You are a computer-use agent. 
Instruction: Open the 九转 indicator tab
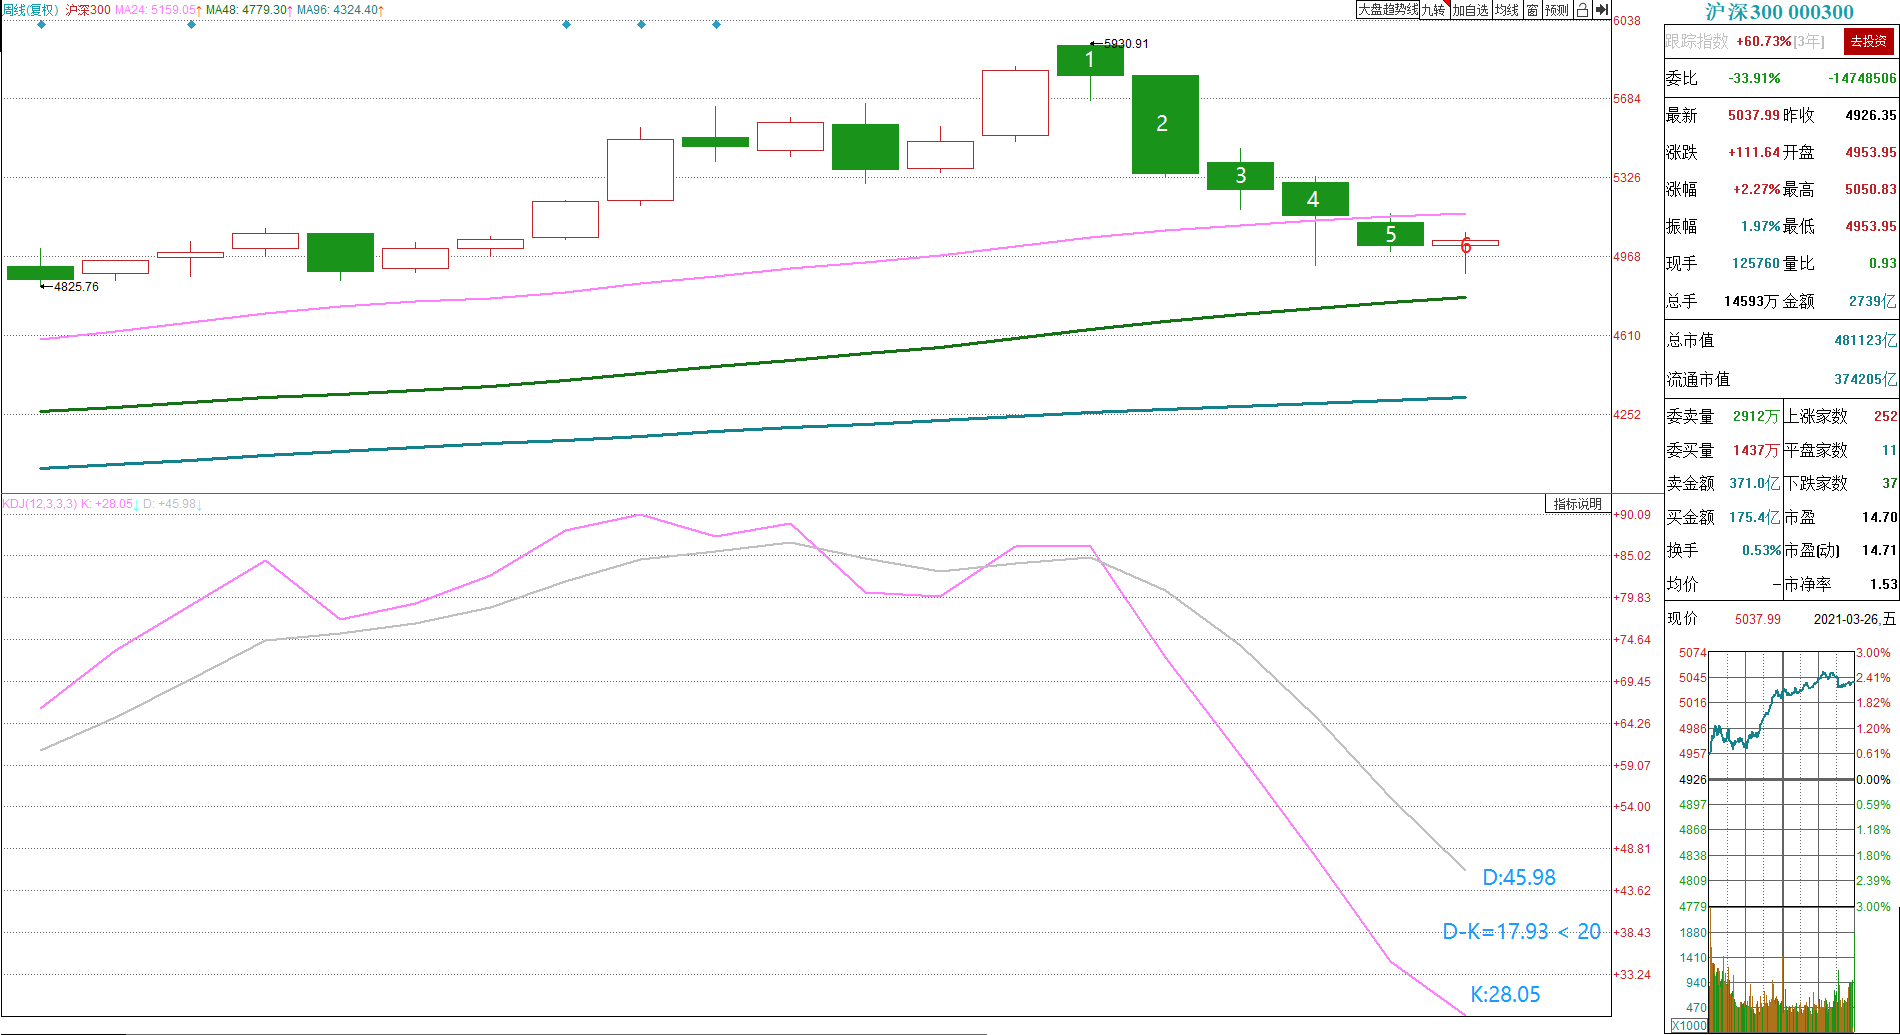pyautogui.click(x=1434, y=10)
